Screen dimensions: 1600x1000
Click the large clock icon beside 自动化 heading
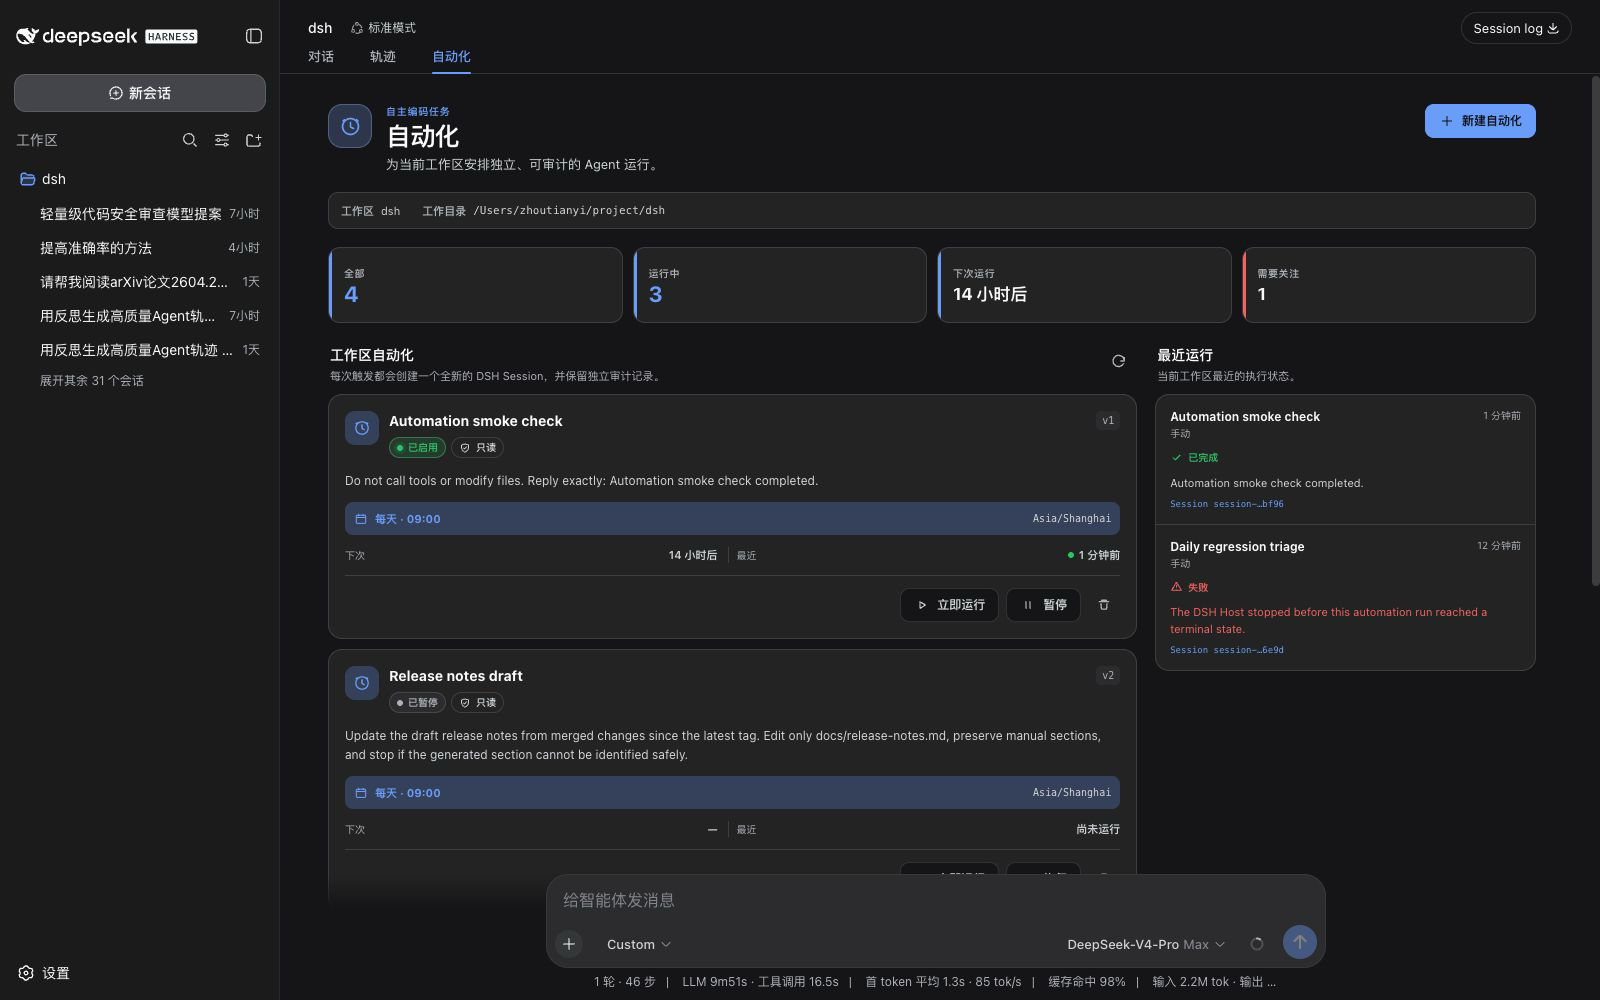(x=350, y=126)
